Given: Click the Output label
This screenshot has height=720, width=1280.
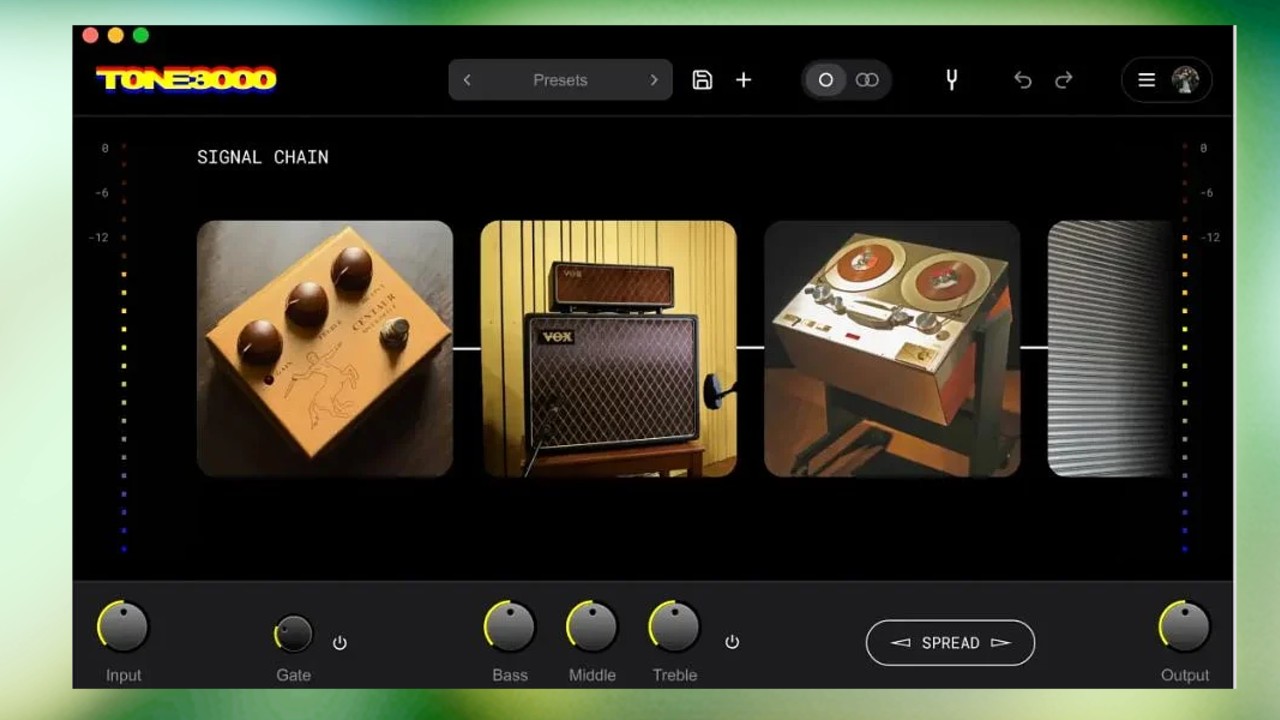Looking at the screenshot, I should [1185, 675].
